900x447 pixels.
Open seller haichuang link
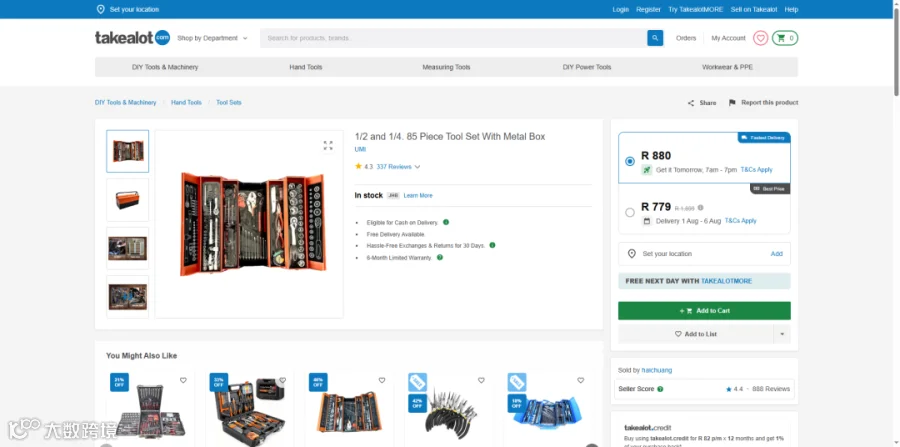pyautogui.click(x=657, y=370)
